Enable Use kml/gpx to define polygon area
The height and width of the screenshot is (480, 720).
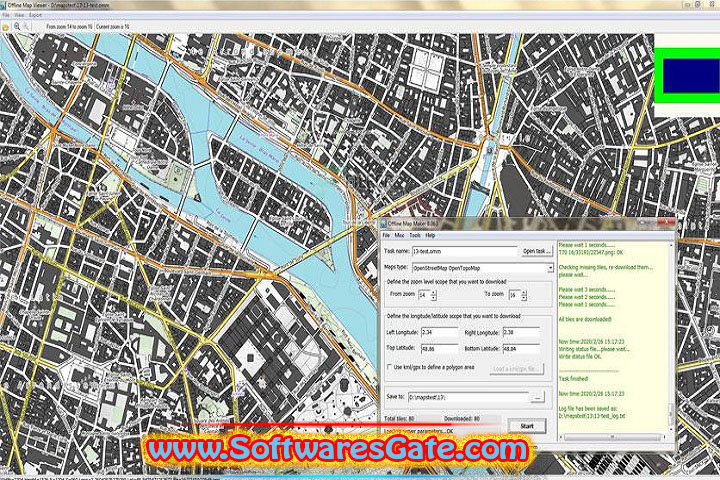click(389, 367)
